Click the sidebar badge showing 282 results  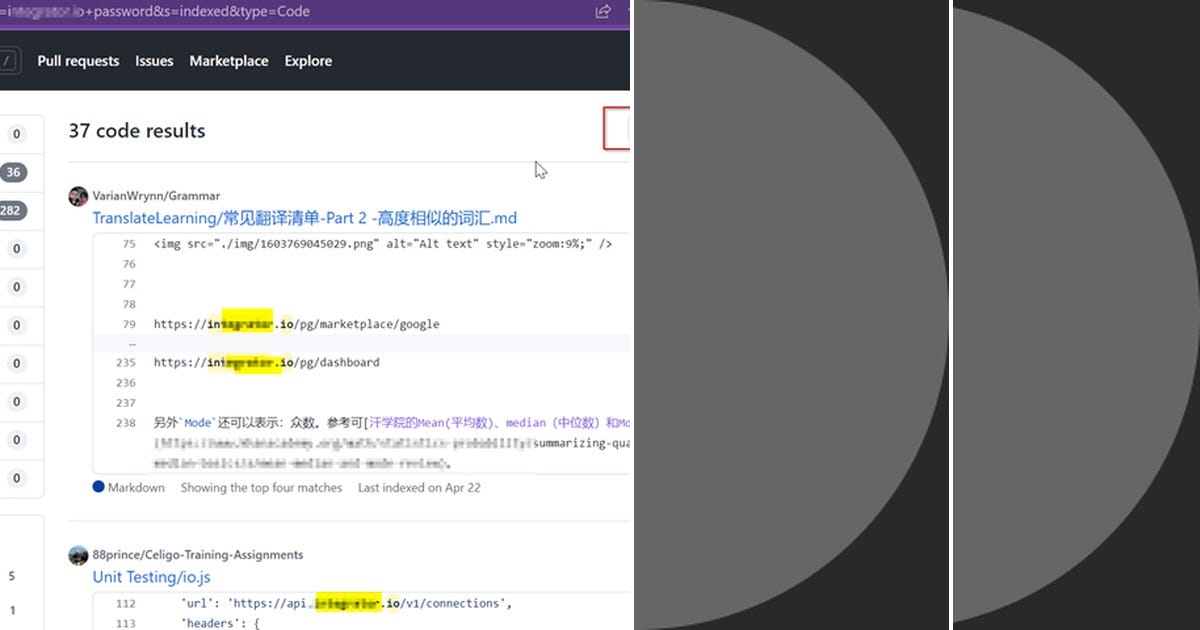coord(12,211)
